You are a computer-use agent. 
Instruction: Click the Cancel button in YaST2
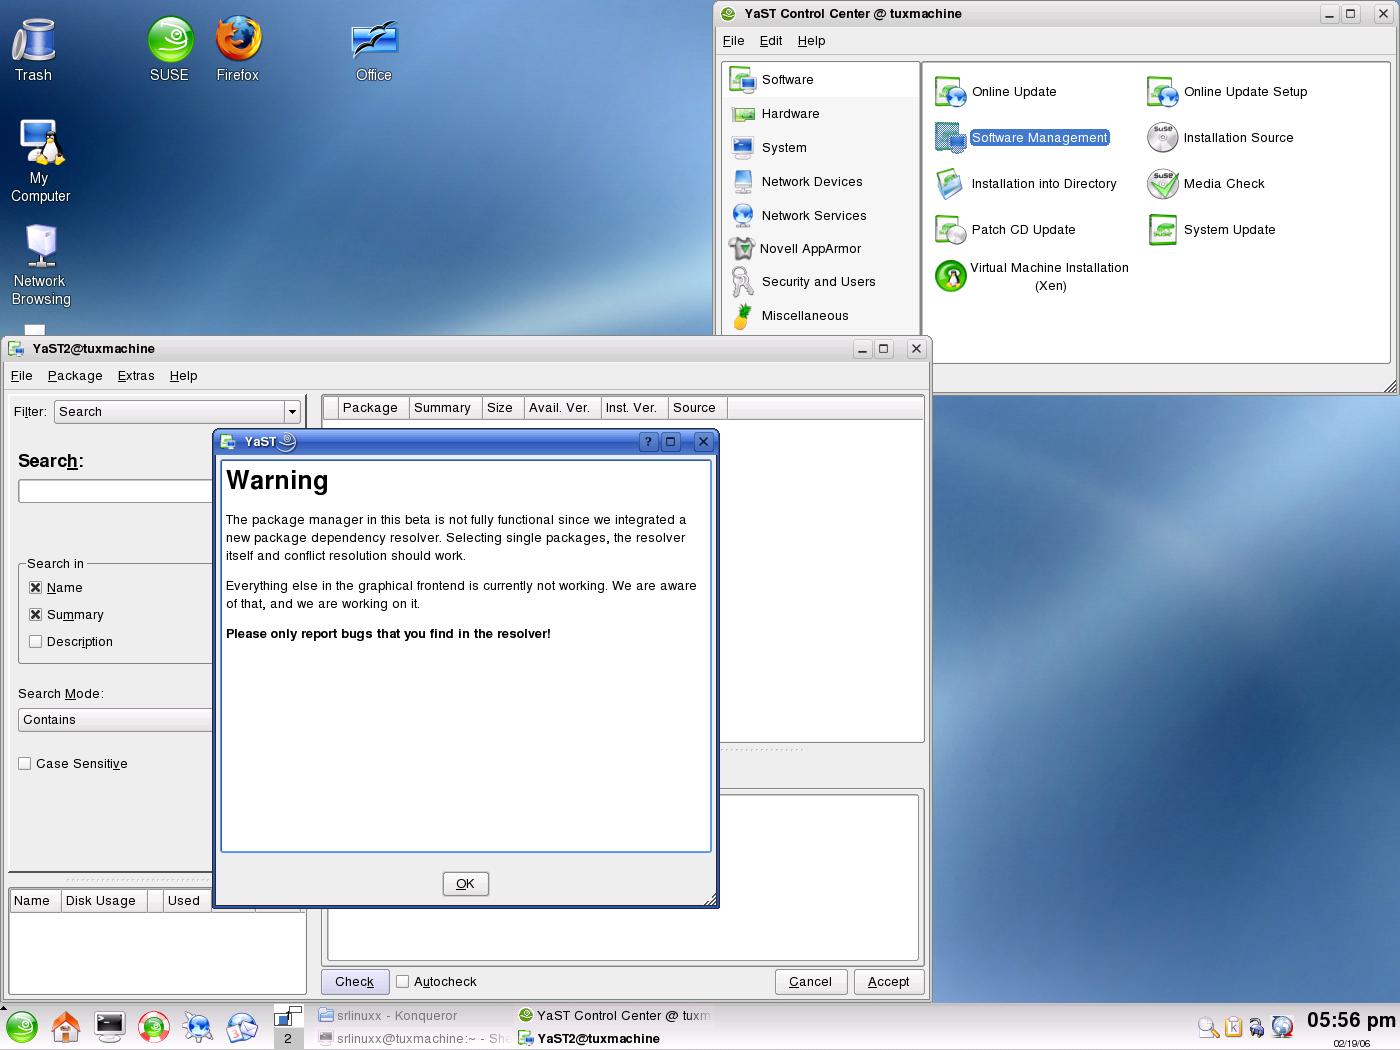click(x=811, y=982)
